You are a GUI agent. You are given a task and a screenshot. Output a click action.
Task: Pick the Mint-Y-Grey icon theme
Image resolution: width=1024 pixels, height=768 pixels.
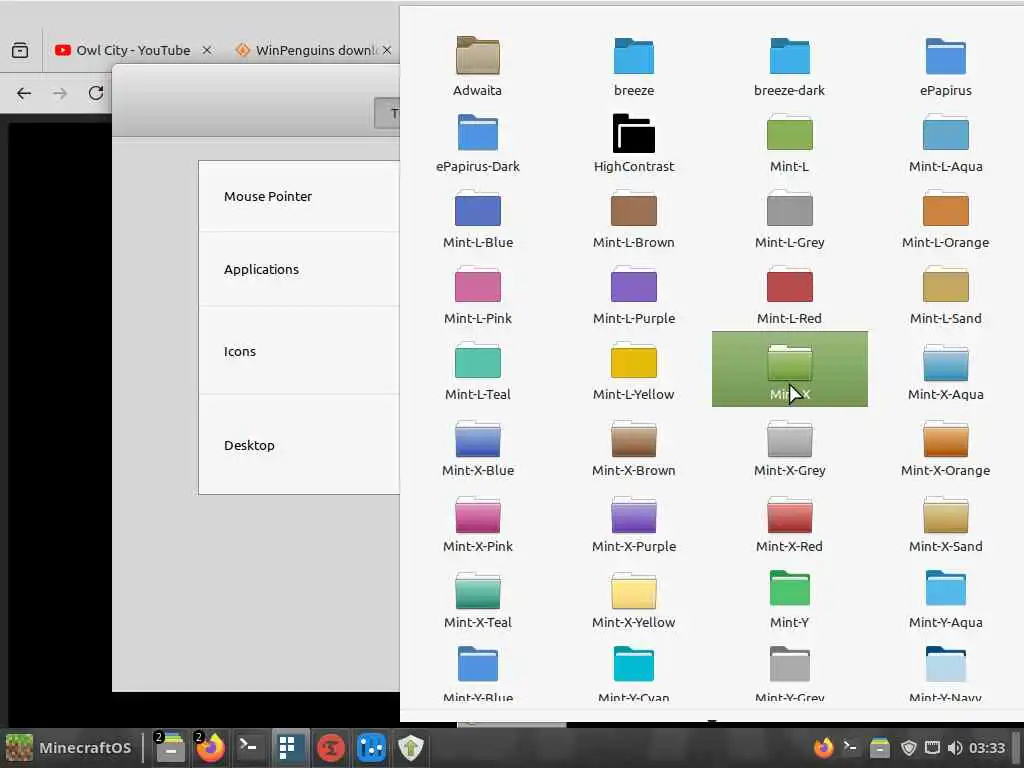tap(790, 671)
